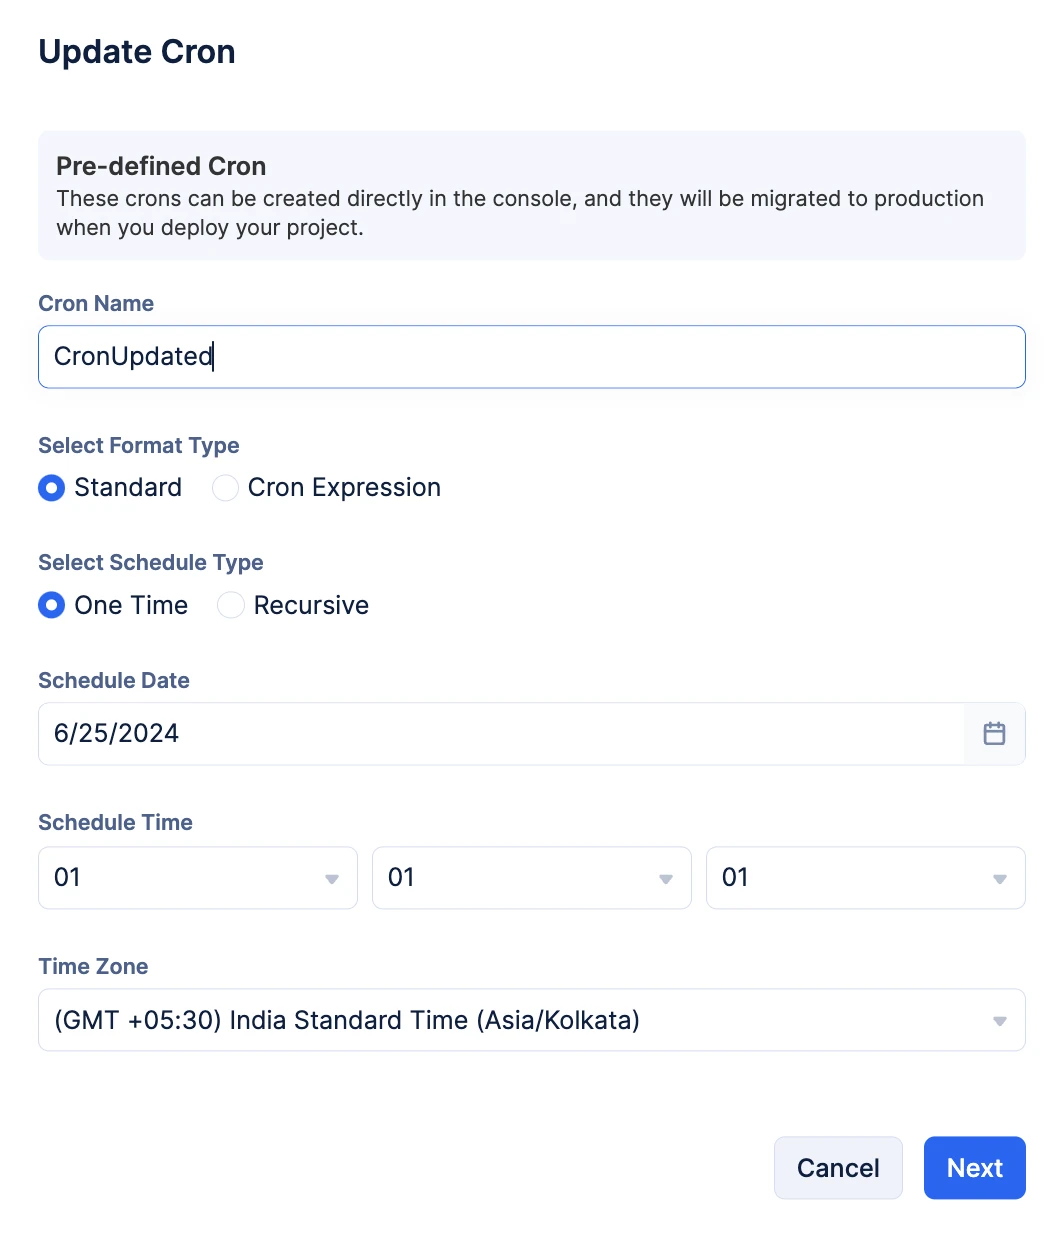The image size is (1058, 1238).
Task: Open the Schedule Date calendar picker icon
Action: pos(994,734)
